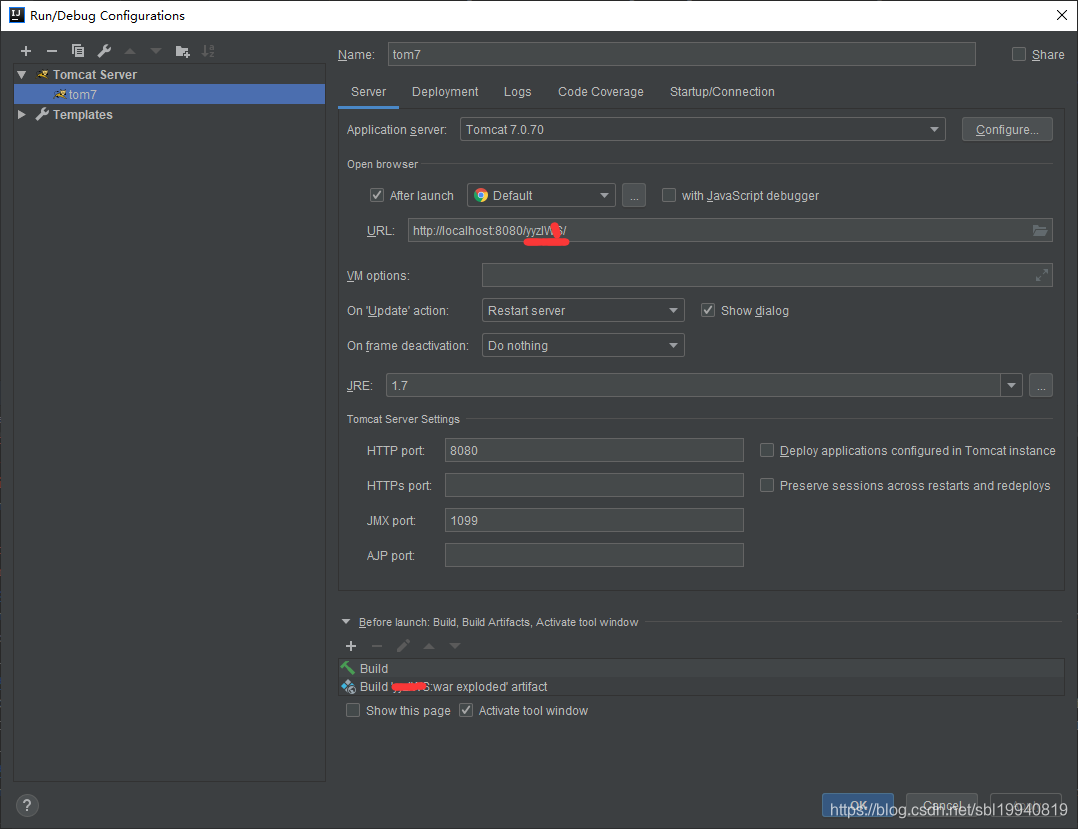1078x829 pixels.
Task: Add new configuration with plus icon
Action: click(x=26, y=51)
